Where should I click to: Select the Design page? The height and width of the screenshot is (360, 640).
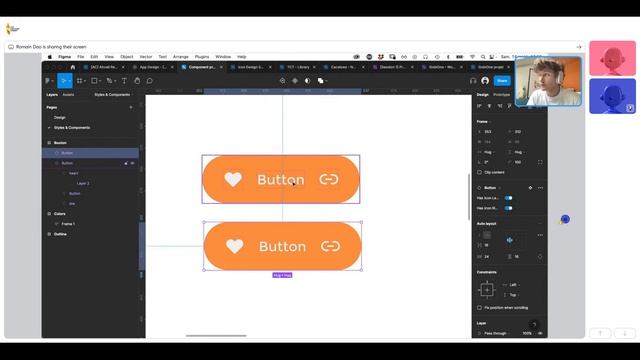point(60,118)
